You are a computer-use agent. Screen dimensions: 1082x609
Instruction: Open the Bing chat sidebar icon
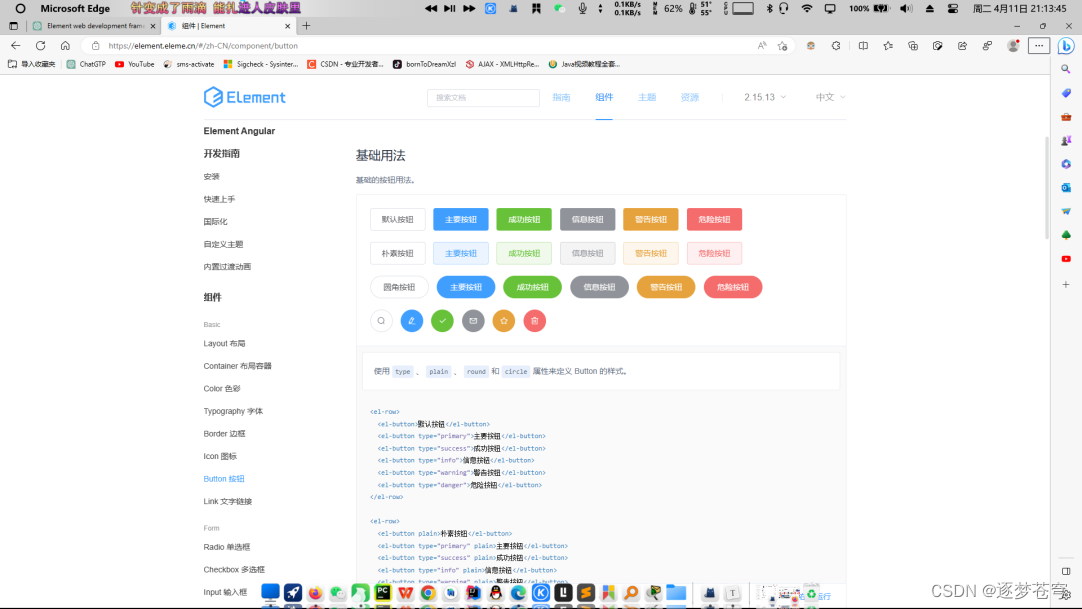tap(1066, 46)
